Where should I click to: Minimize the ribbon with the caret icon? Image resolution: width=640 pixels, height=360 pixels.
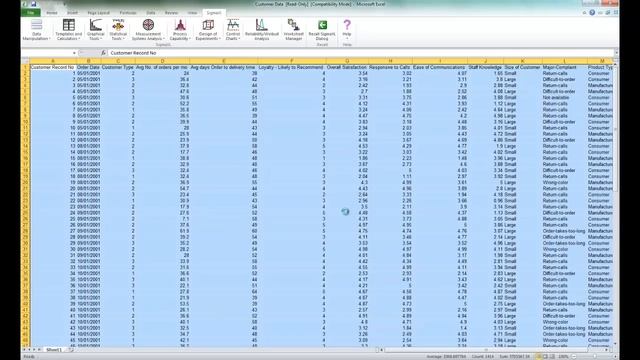pos(584,13)
